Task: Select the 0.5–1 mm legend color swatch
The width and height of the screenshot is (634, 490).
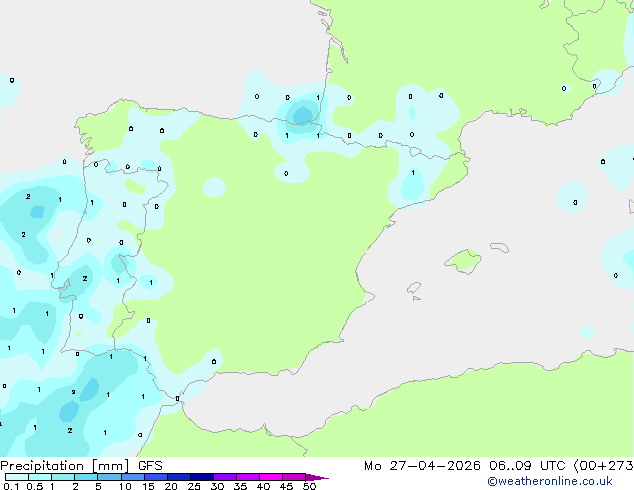Action: click(40, 477)
